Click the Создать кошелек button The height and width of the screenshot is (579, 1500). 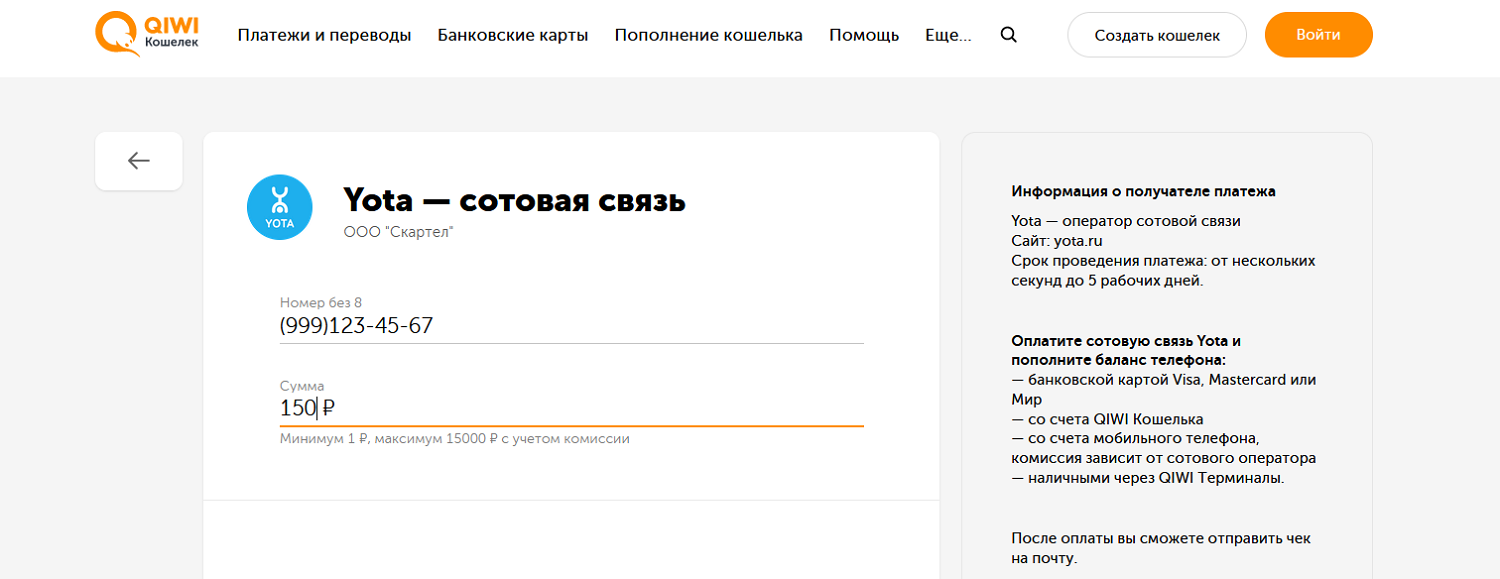click(x=1157, y=35)
